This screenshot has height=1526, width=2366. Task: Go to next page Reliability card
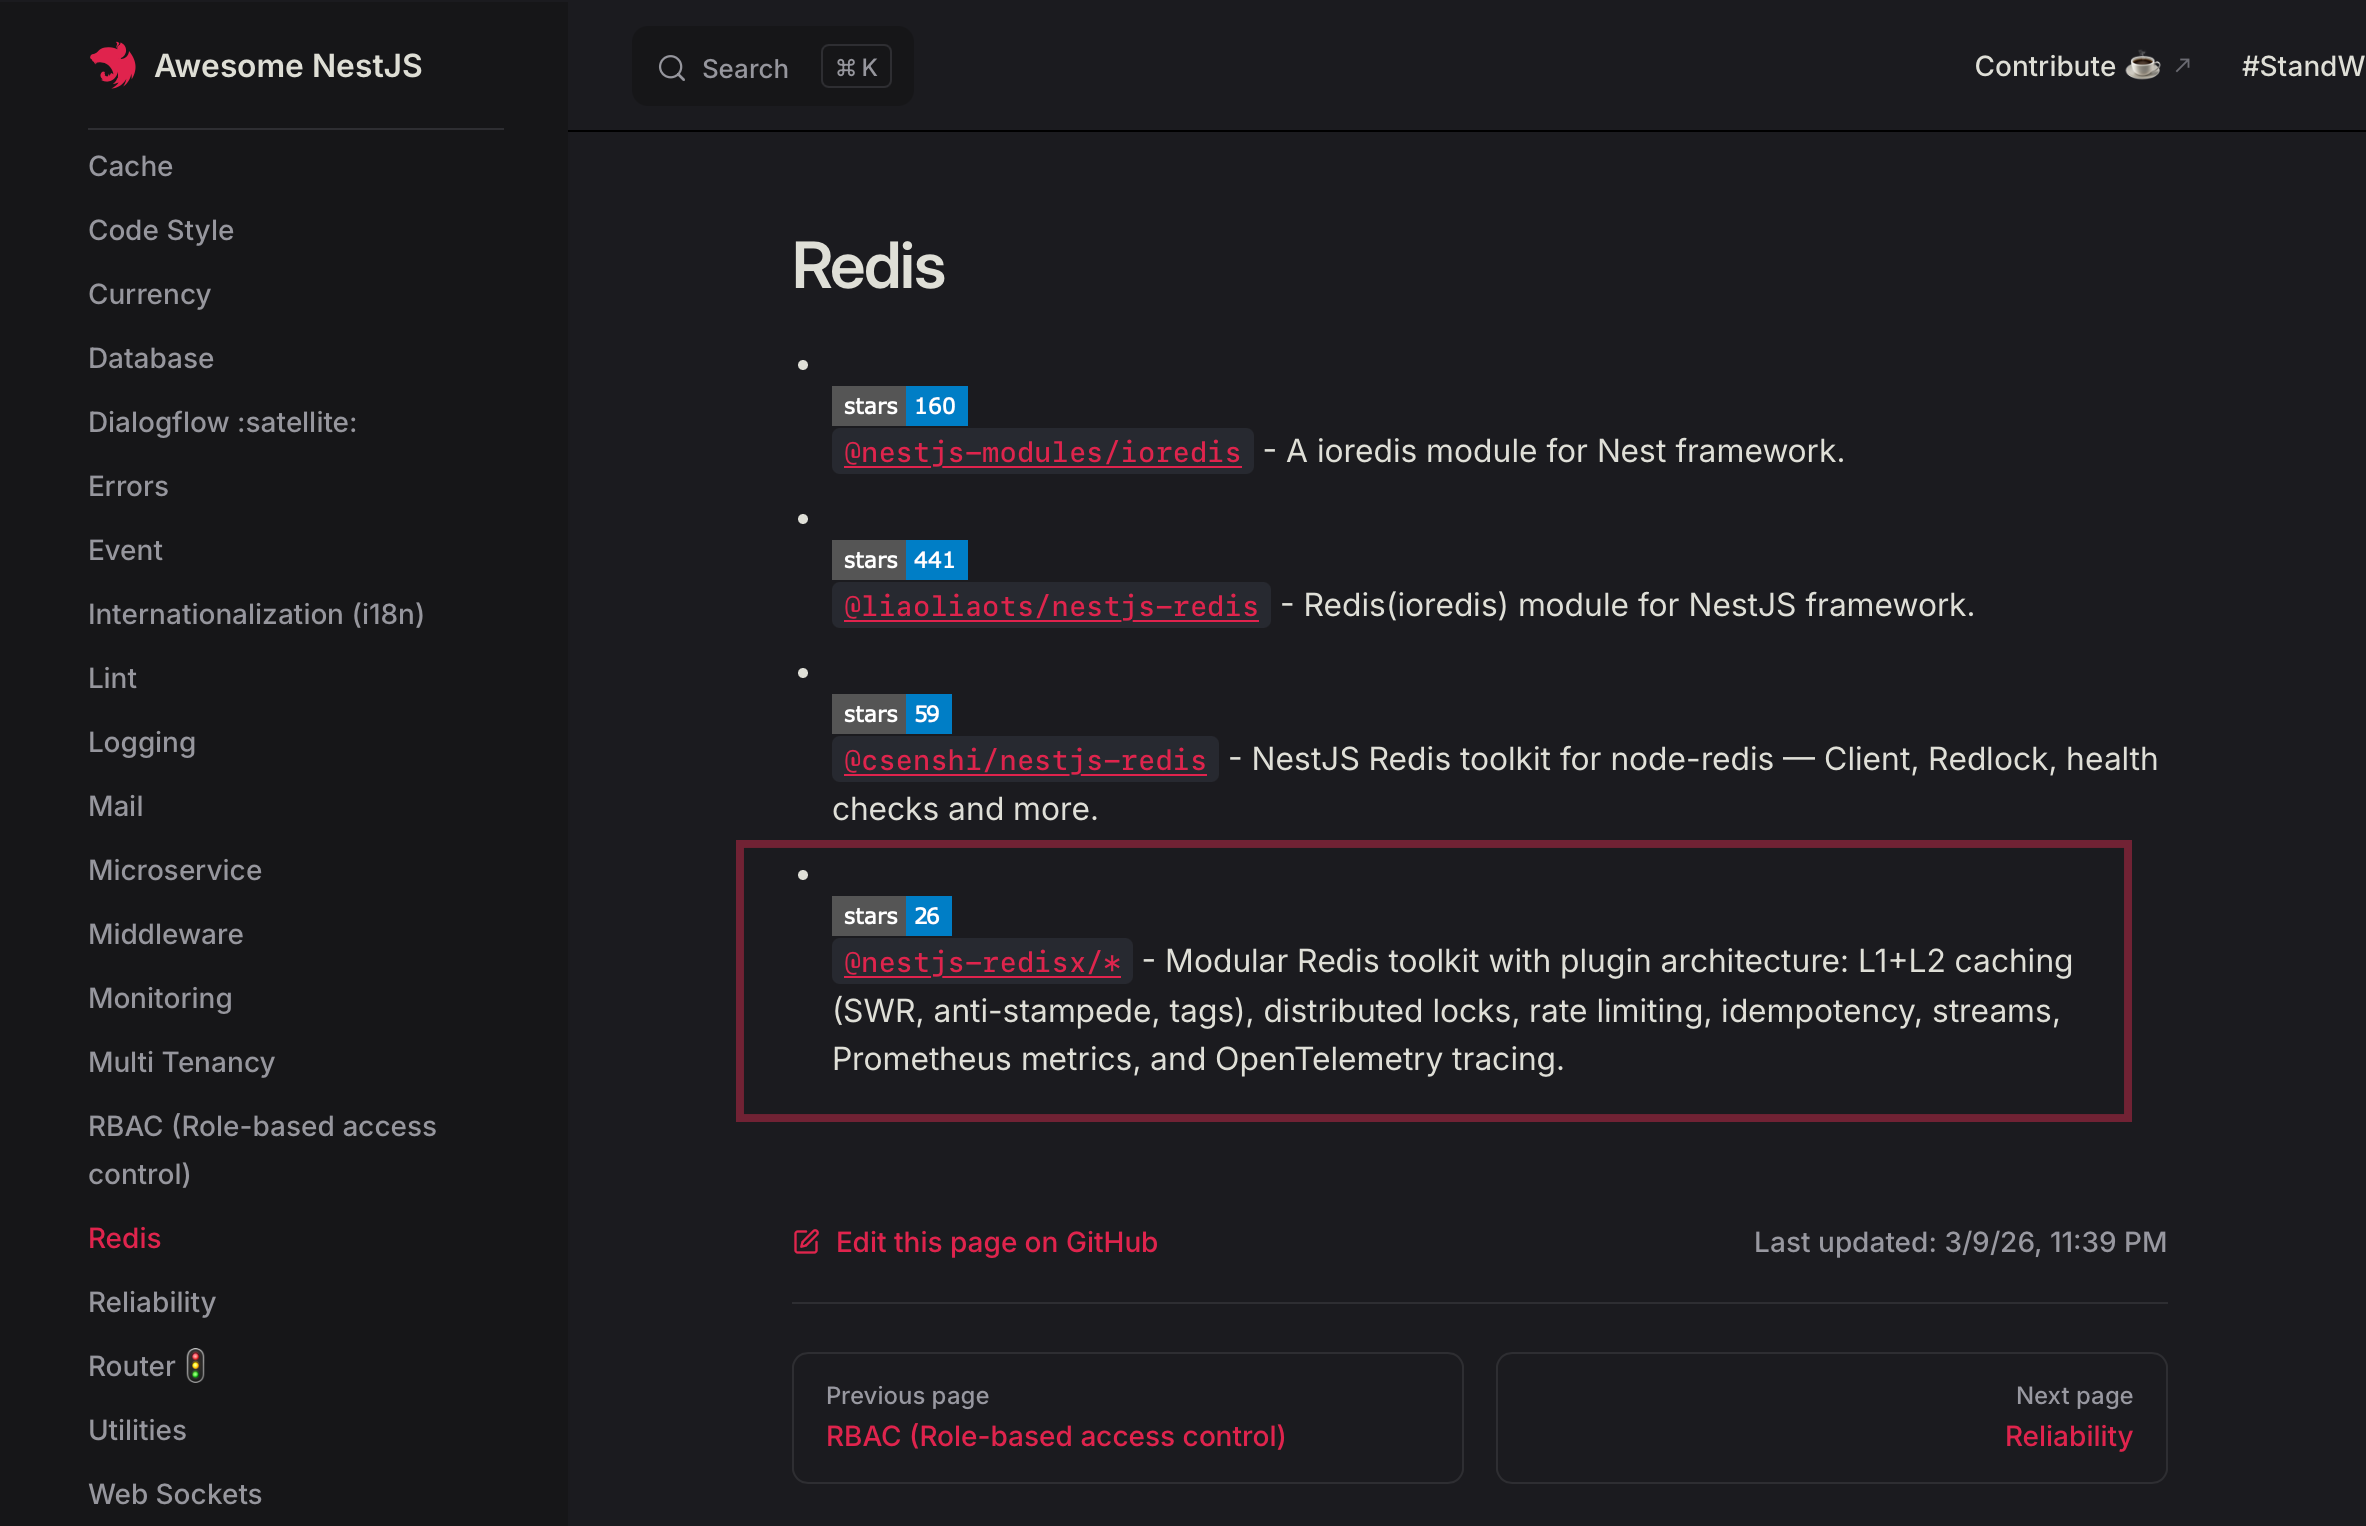point(1831,1418)
